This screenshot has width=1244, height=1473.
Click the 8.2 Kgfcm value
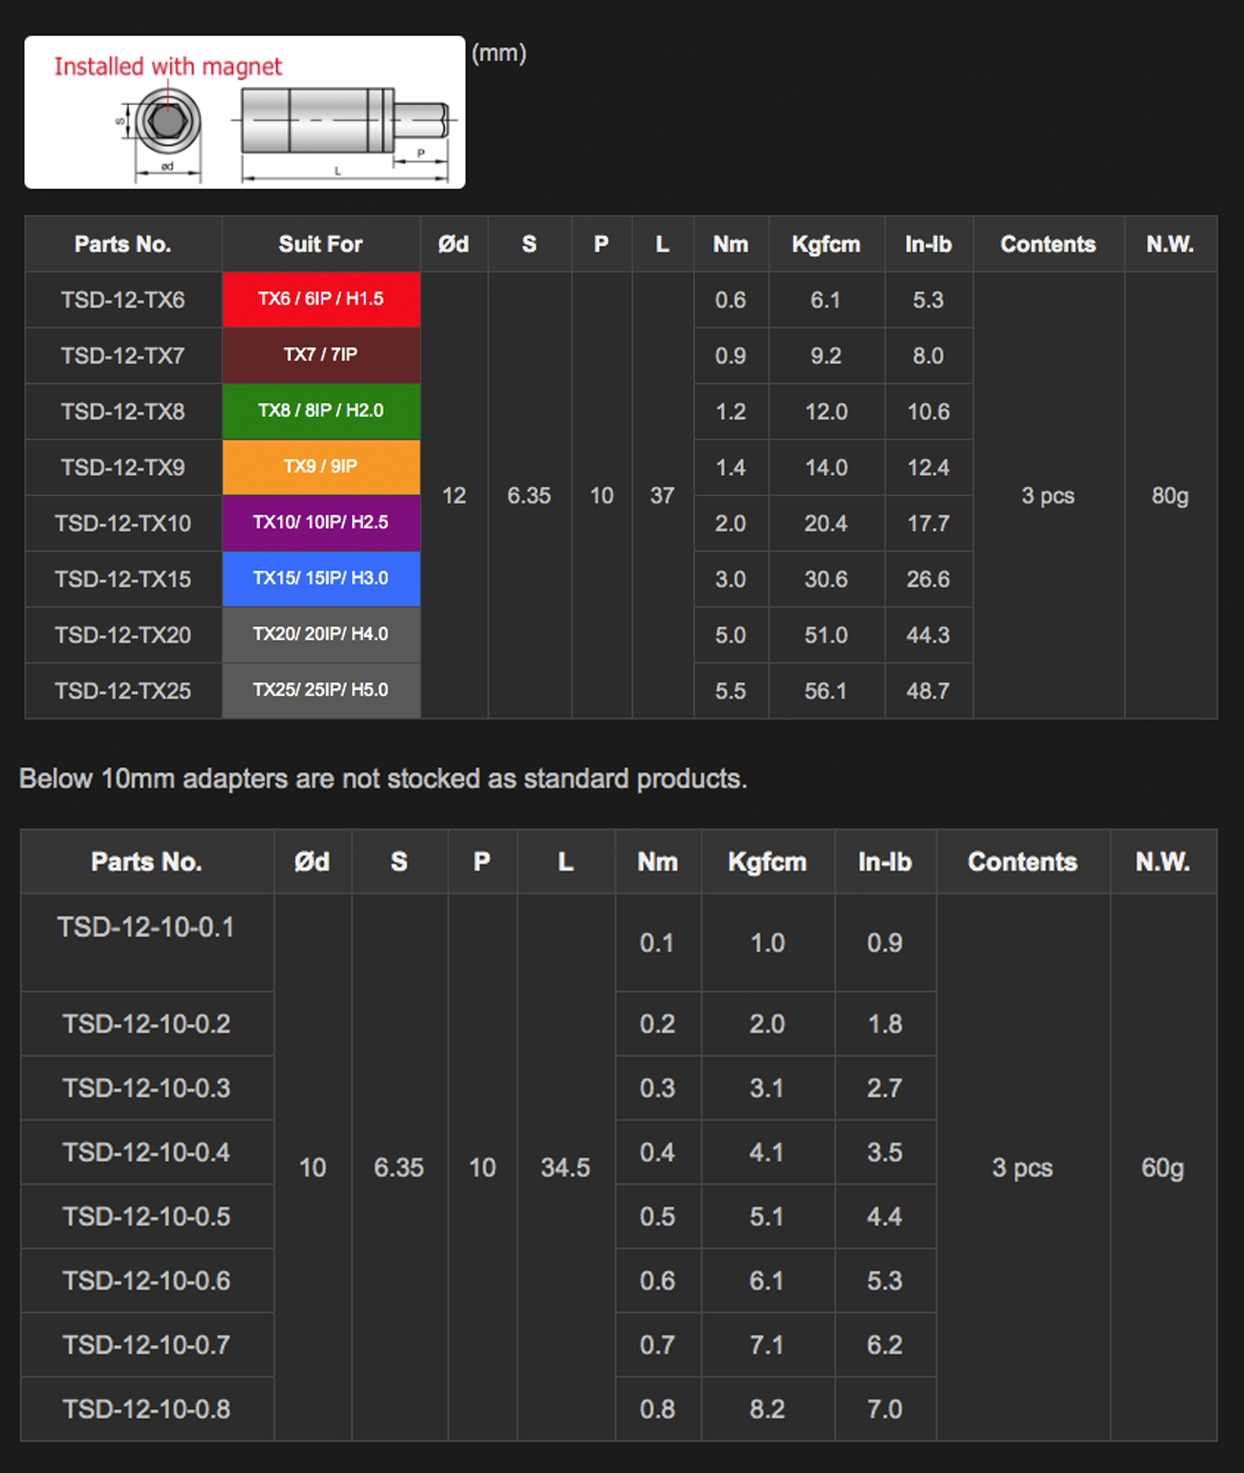pyautogui.click(x=767, y=1409)
